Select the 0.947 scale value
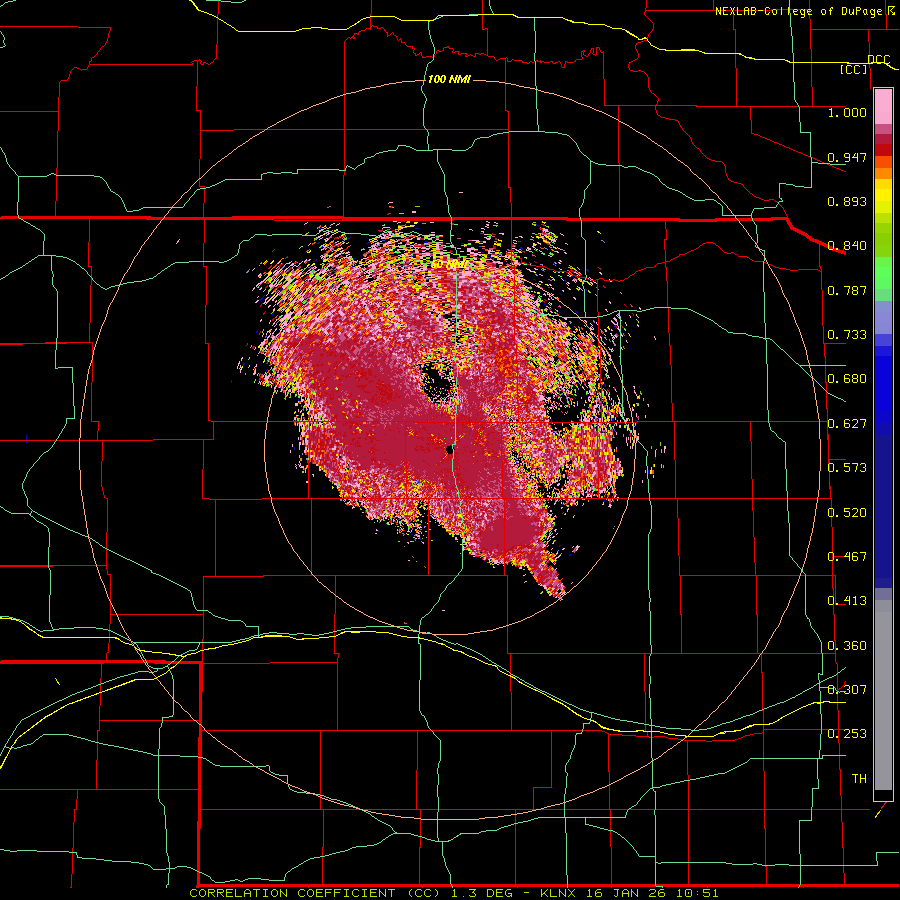The height and width of the screenshot is (900, 900). [847, 157]
